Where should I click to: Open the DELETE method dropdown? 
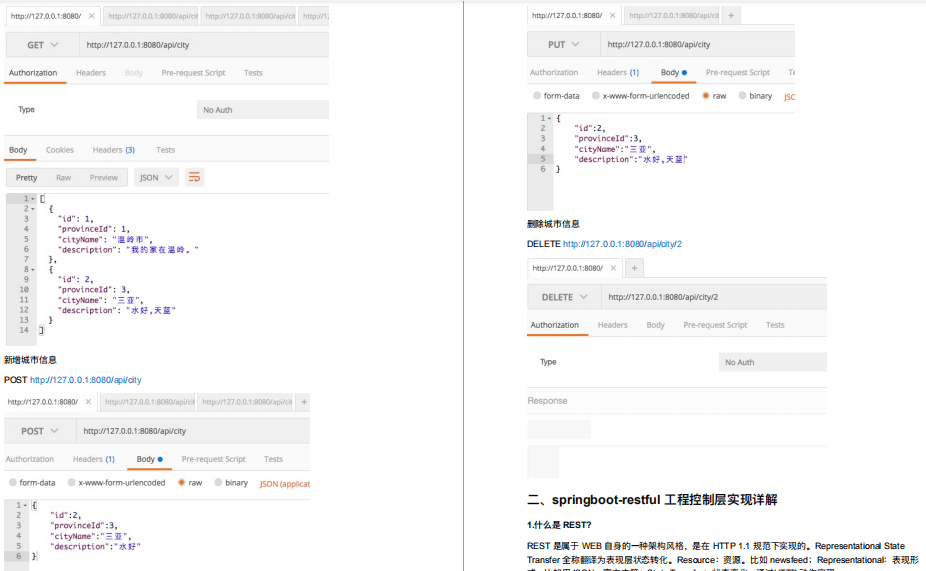(564, 297)
